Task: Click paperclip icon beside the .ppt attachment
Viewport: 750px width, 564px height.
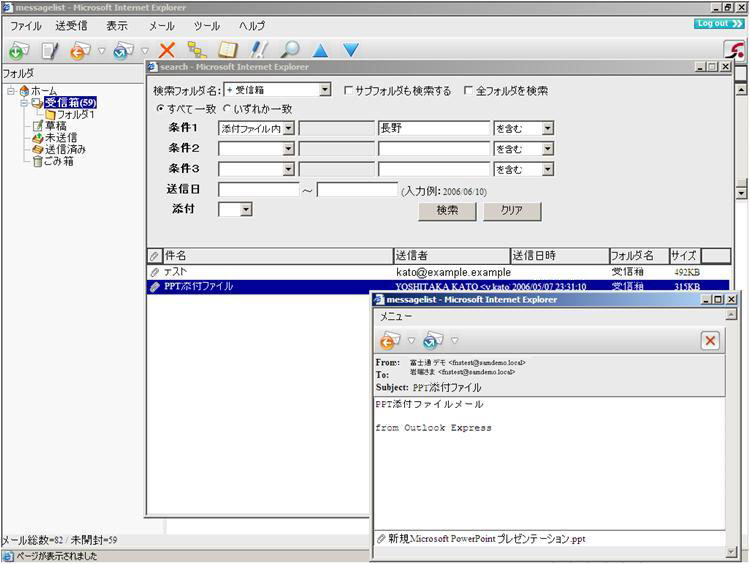Action: click(x=381, y=539)
